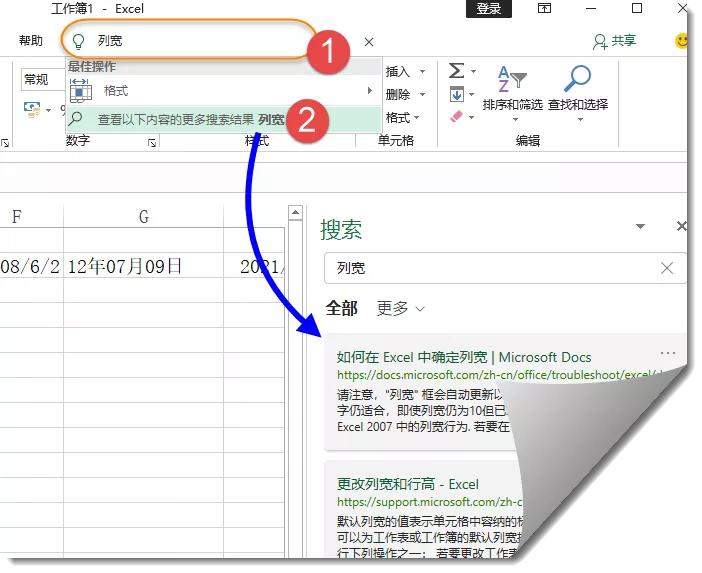Open ribbon display options icon
Image resolution: width=702 pixels, height=573 pixels.
pyautogui.click(x=544, y=8)
